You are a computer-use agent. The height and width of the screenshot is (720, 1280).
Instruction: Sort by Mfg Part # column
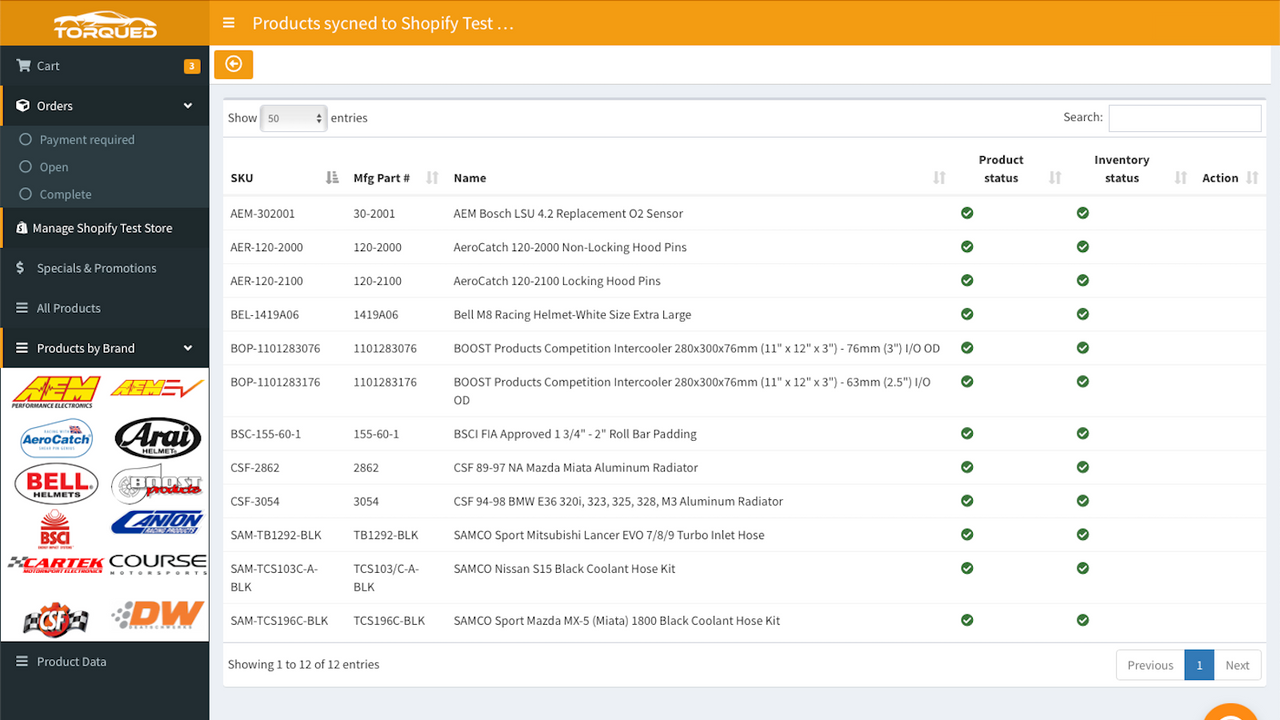tap(396, 178)
